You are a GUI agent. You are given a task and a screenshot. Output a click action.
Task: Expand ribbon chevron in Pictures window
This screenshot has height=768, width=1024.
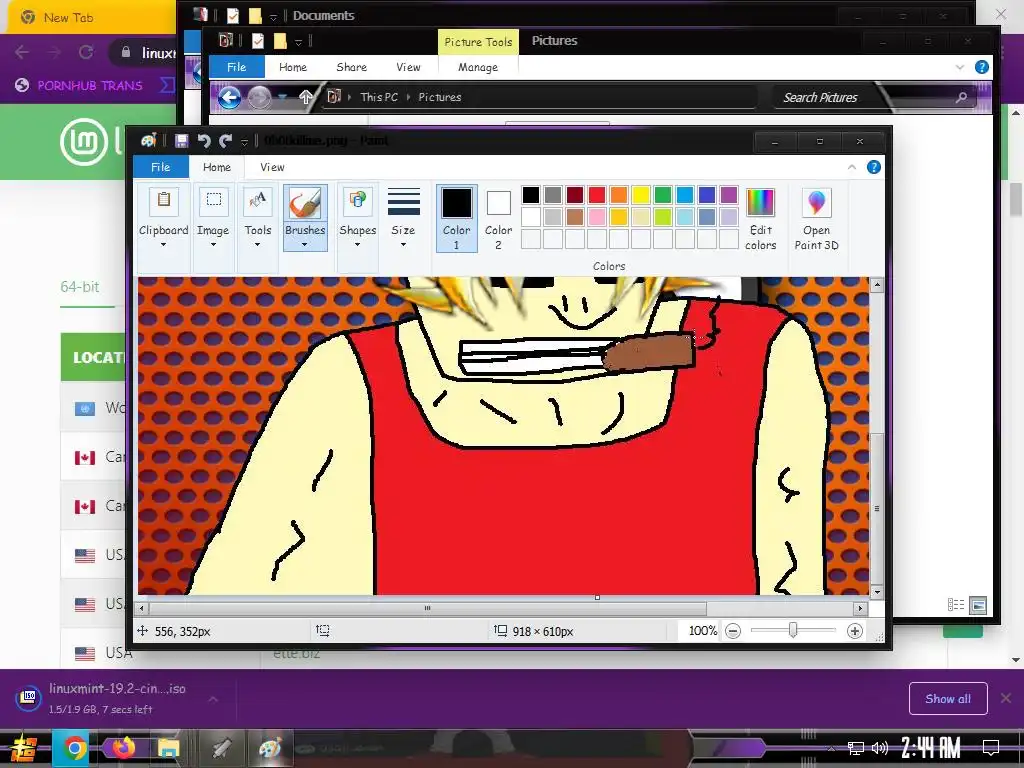click(959, 67)
